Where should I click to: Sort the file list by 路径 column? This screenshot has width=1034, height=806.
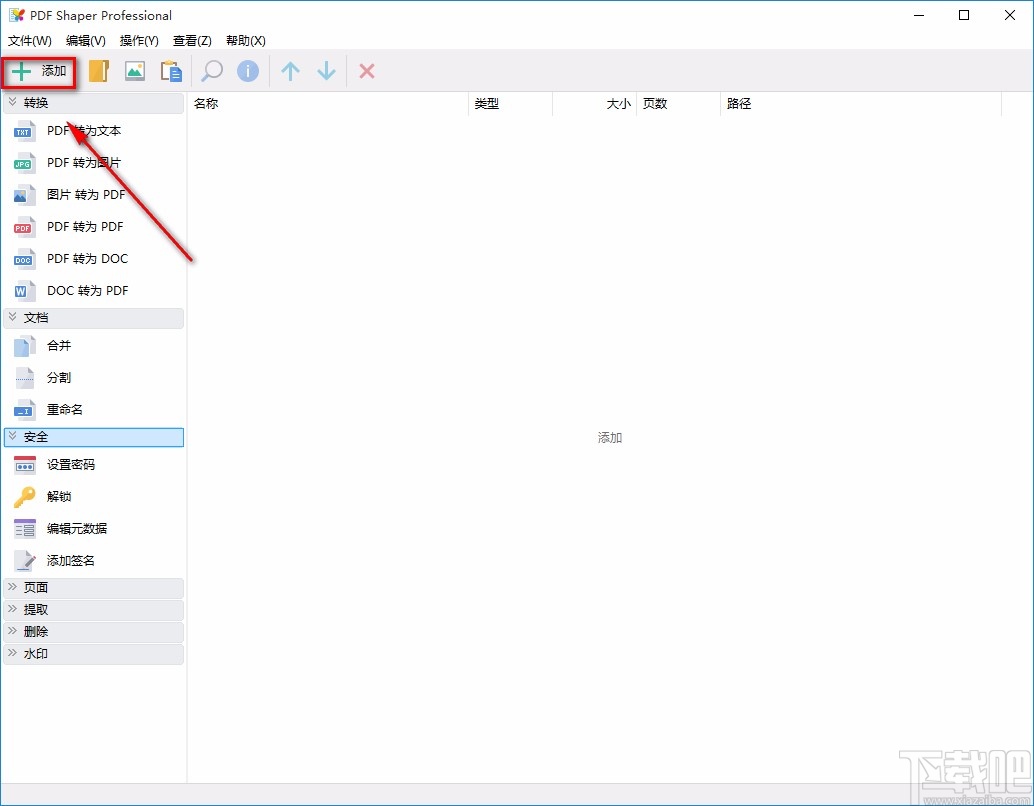tap(861, 104)
